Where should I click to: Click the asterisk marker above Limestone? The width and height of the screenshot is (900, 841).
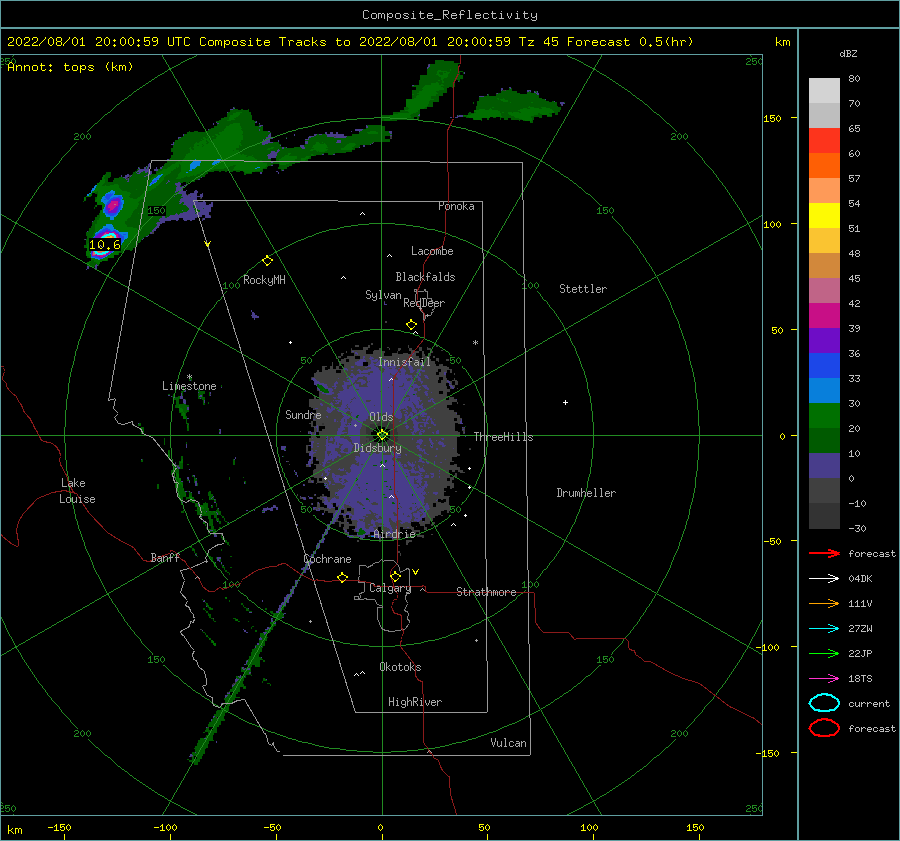point(189,377)
